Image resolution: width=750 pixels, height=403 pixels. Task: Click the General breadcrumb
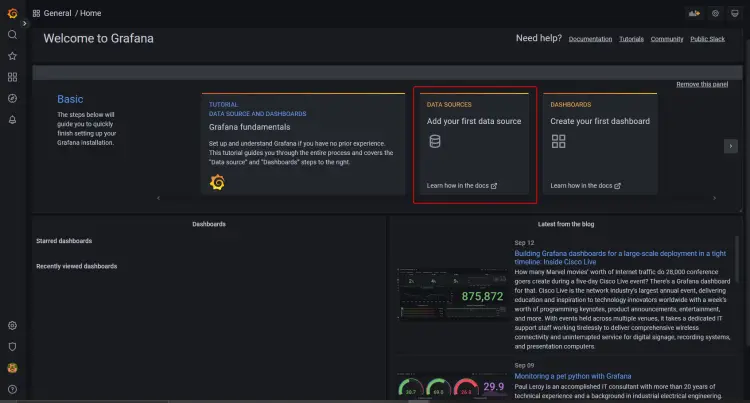pos(57,13)
